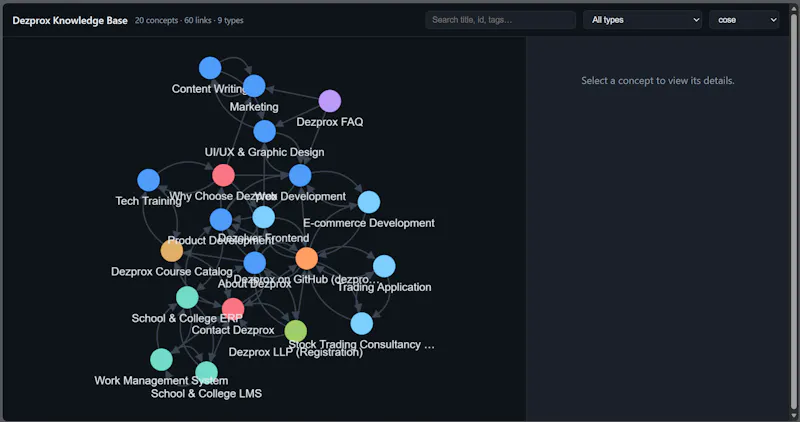Click the School & College LMS node
Image resolution: width=800 pixels, height=422 pixels.
[x=207, y=373]
